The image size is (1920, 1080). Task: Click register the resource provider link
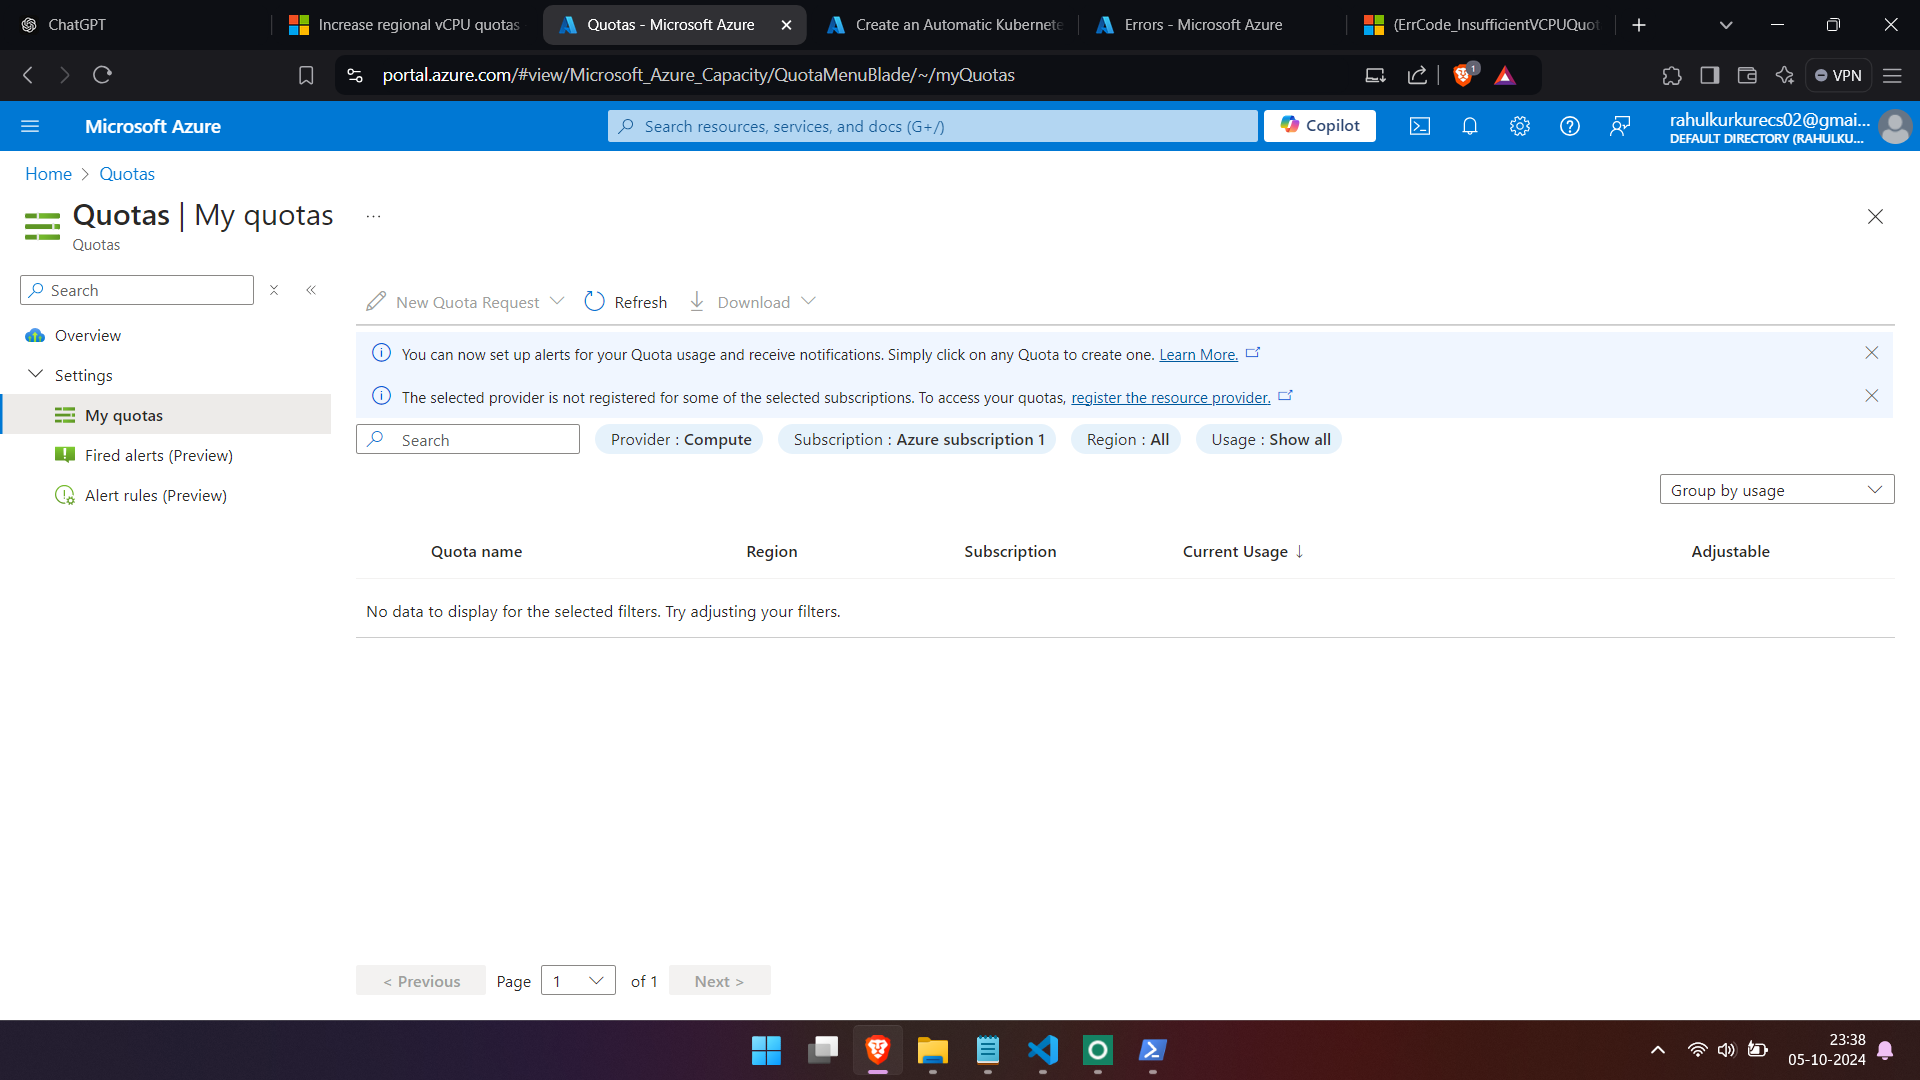click(1170, 398)
